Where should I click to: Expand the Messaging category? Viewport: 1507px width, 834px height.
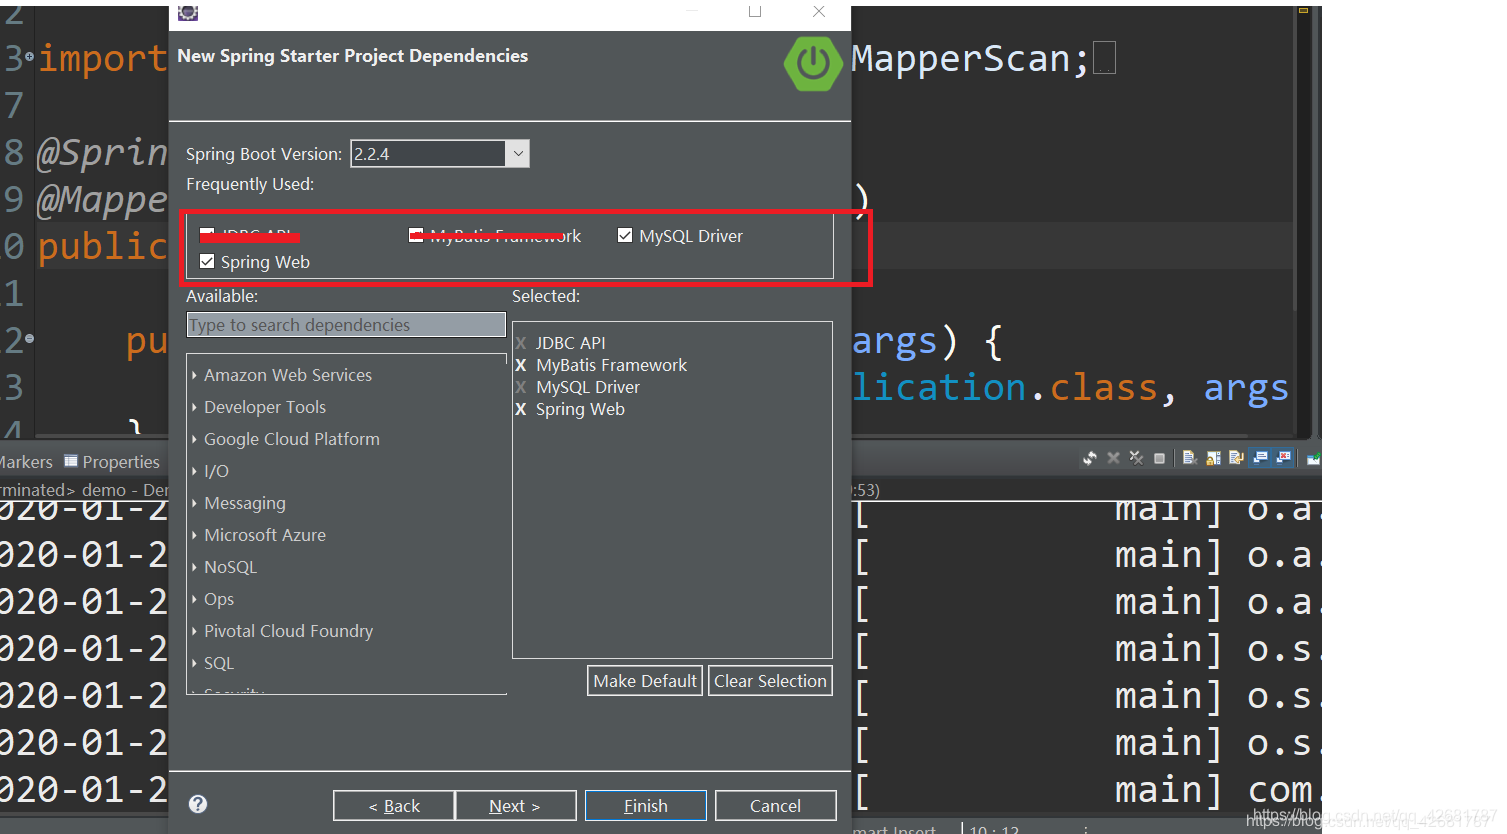[194, 503]
